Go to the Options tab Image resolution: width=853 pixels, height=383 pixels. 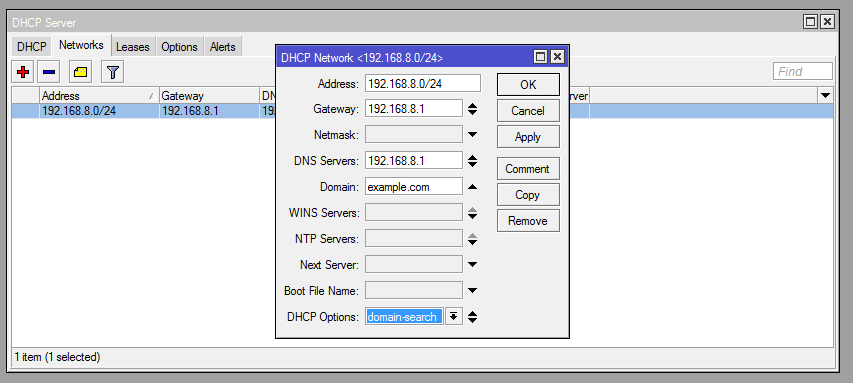click(180, 47)
